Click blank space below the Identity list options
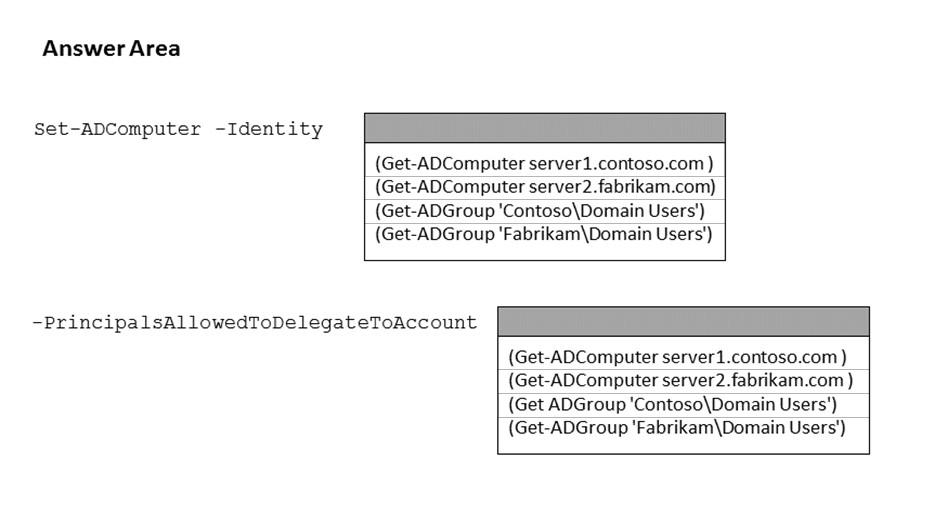The height and width of the screenshot is (505, 929). pos(544,252)
